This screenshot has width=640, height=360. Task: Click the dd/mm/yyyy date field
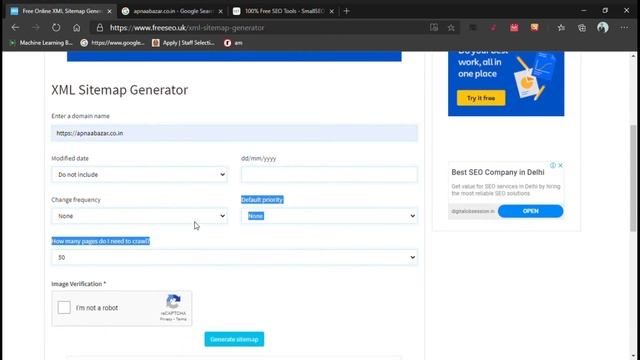[329, 174]
